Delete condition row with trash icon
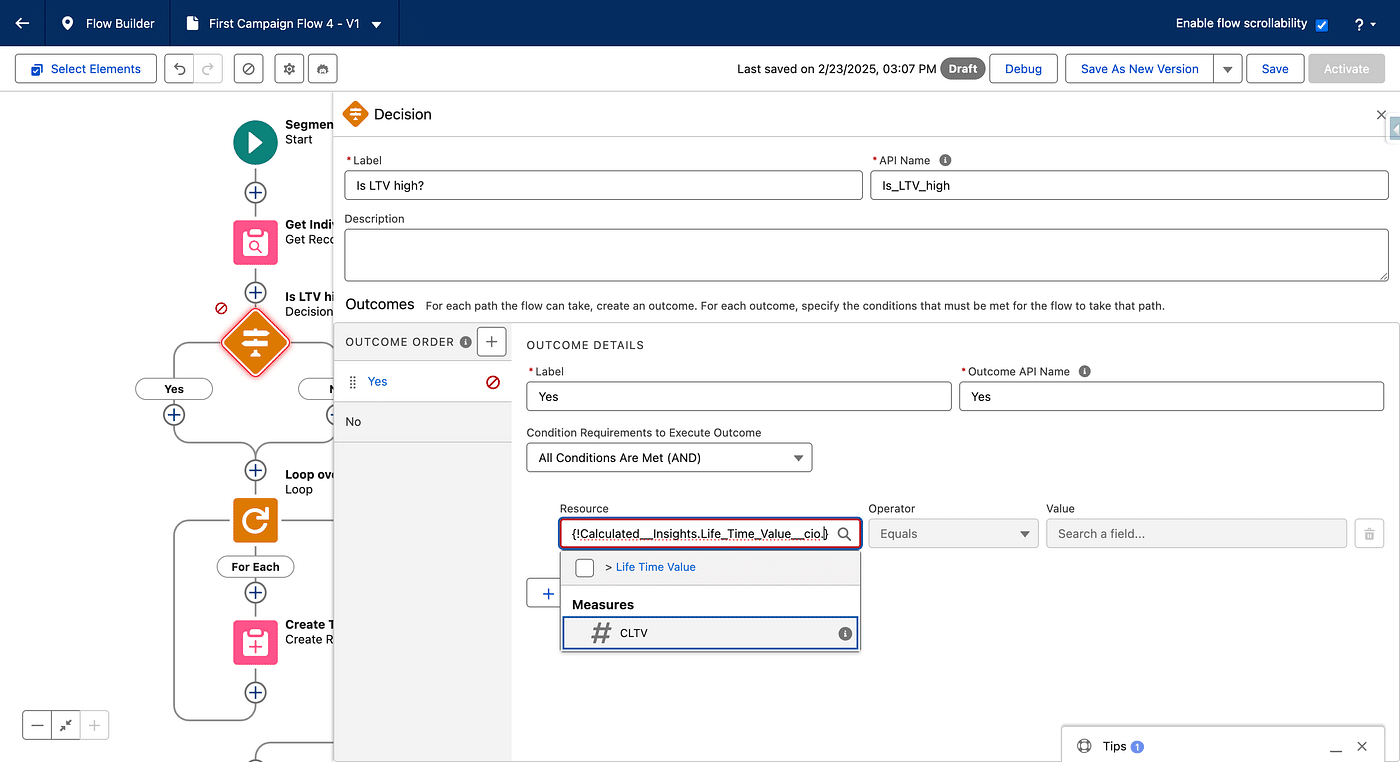 (1369, 534)
